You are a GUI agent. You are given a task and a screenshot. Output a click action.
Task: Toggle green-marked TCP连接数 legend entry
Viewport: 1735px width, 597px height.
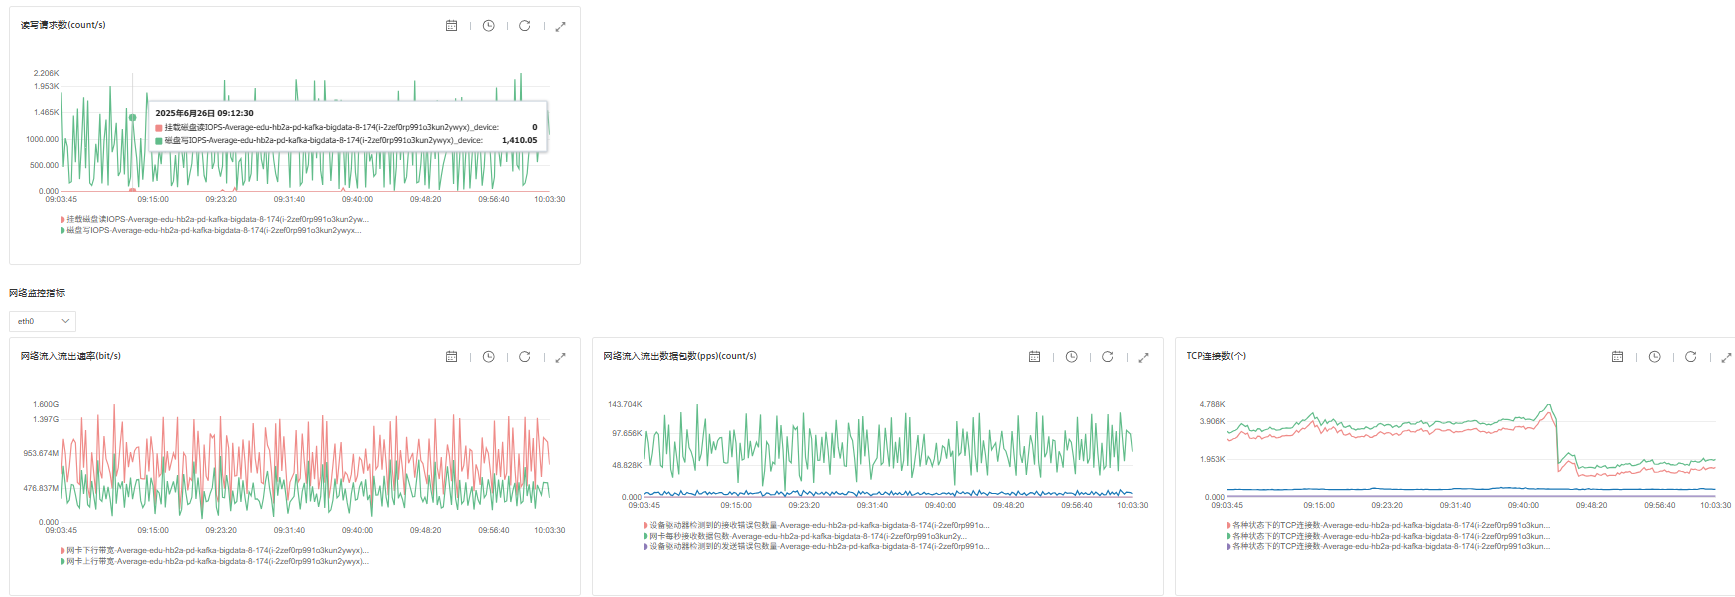click(1388, 536)
